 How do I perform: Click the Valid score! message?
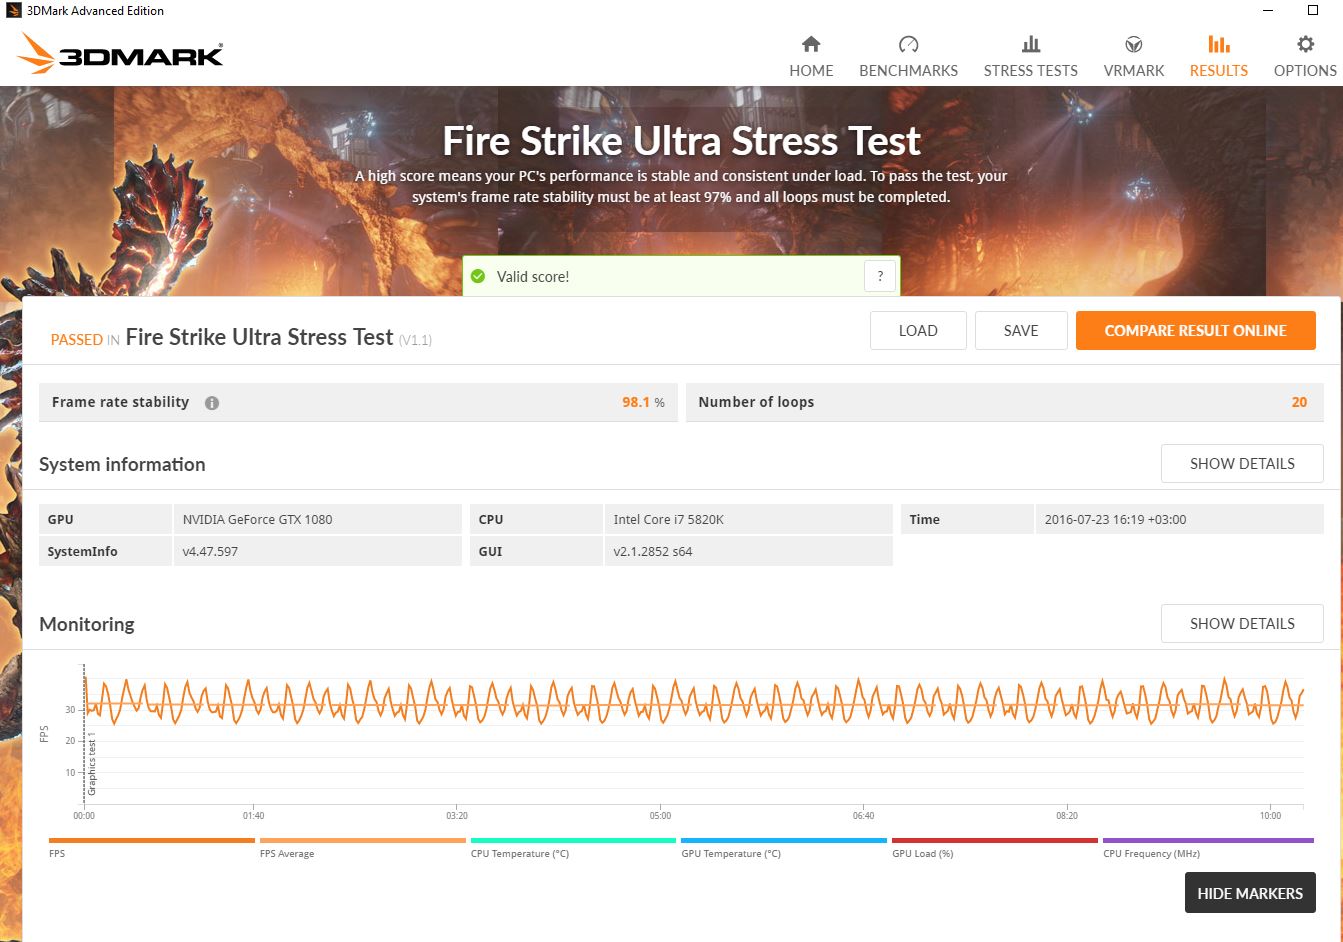tap(533, 277)
